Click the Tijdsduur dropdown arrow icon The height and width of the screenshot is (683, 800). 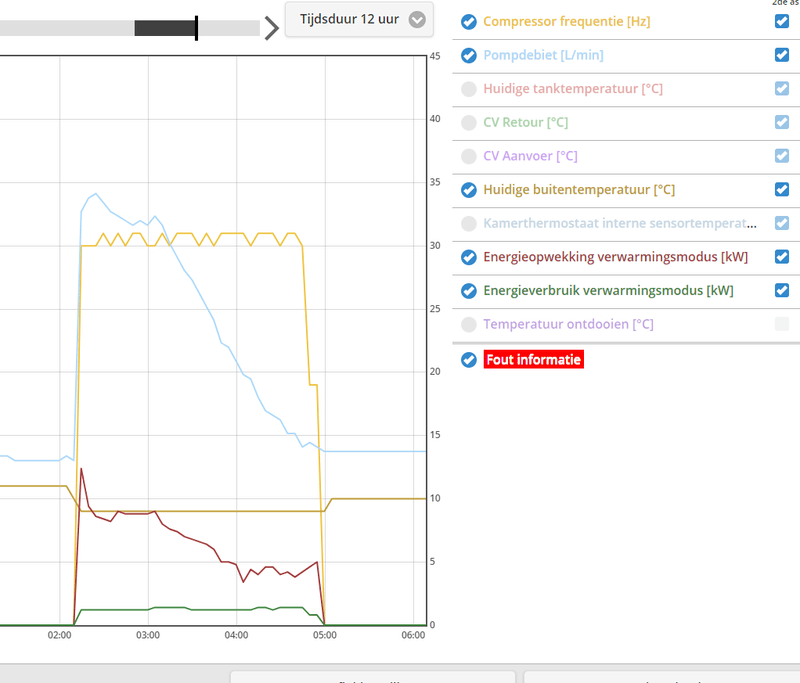[417, 20]
